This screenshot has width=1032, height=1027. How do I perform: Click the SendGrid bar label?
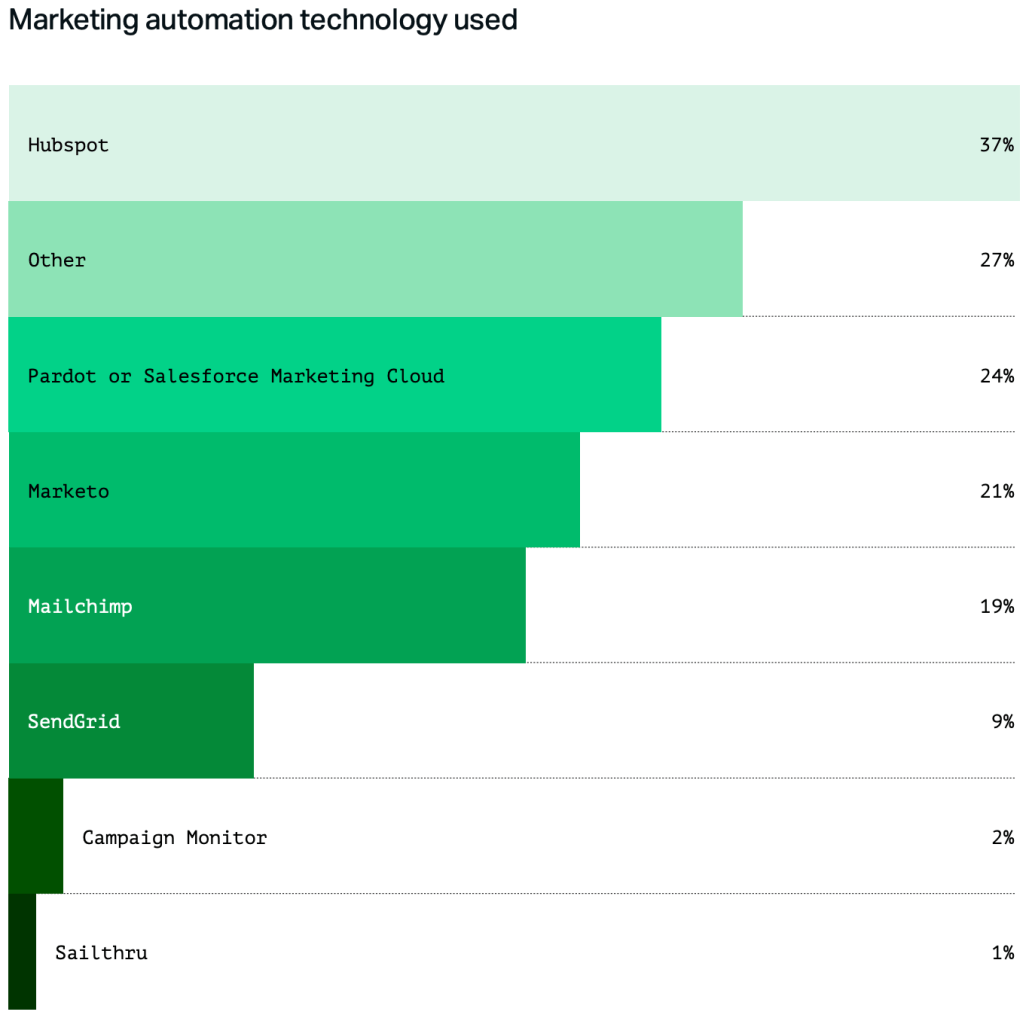click(74, 722)
